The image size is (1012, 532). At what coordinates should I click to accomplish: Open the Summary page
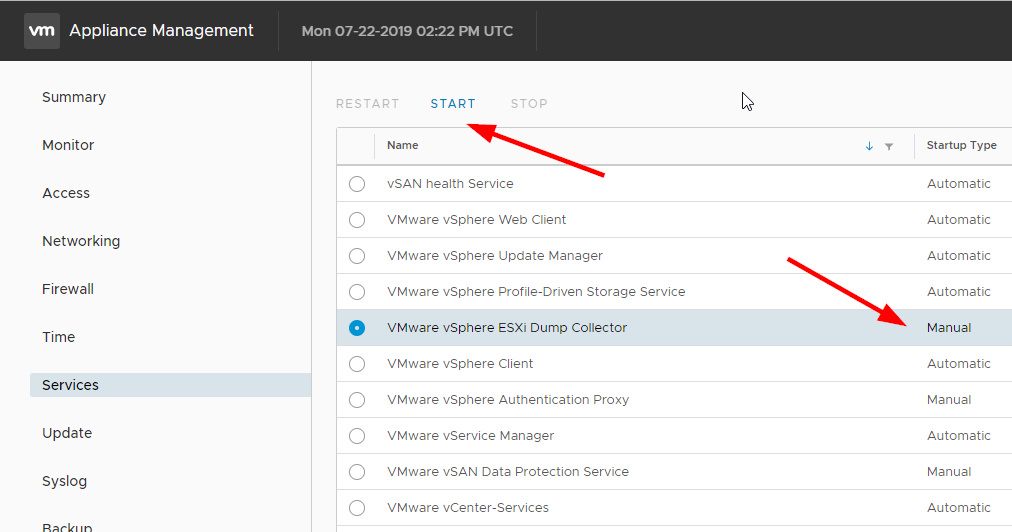click(74, 97)
